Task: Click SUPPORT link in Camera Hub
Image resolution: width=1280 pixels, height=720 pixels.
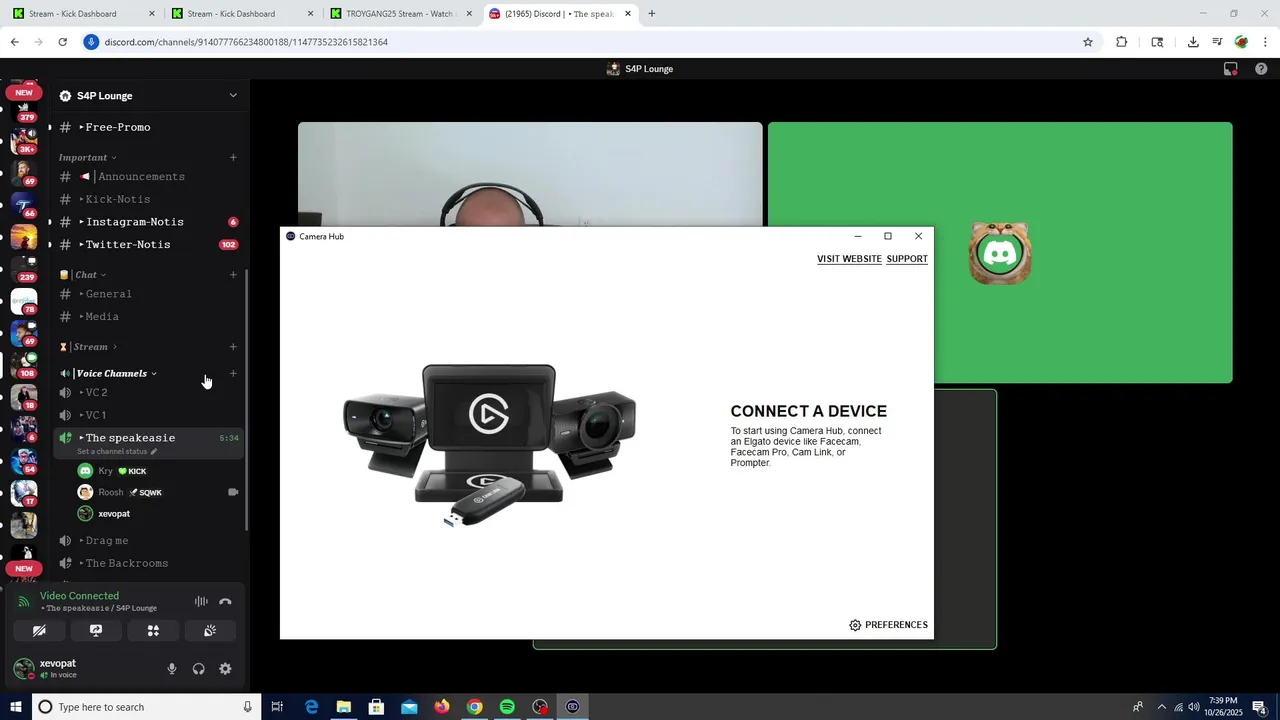Action: pos(907,259)
